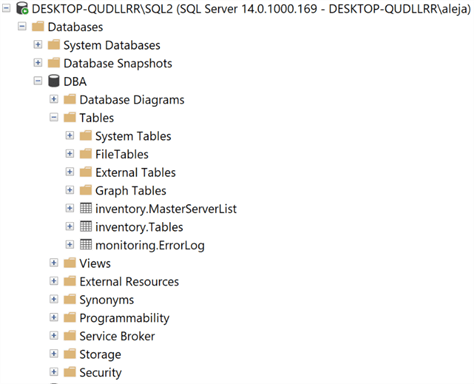The width and height of the screenshot is (474, 384).
Task: Select the inventory.Tables table name
Action: click(139, 227)
